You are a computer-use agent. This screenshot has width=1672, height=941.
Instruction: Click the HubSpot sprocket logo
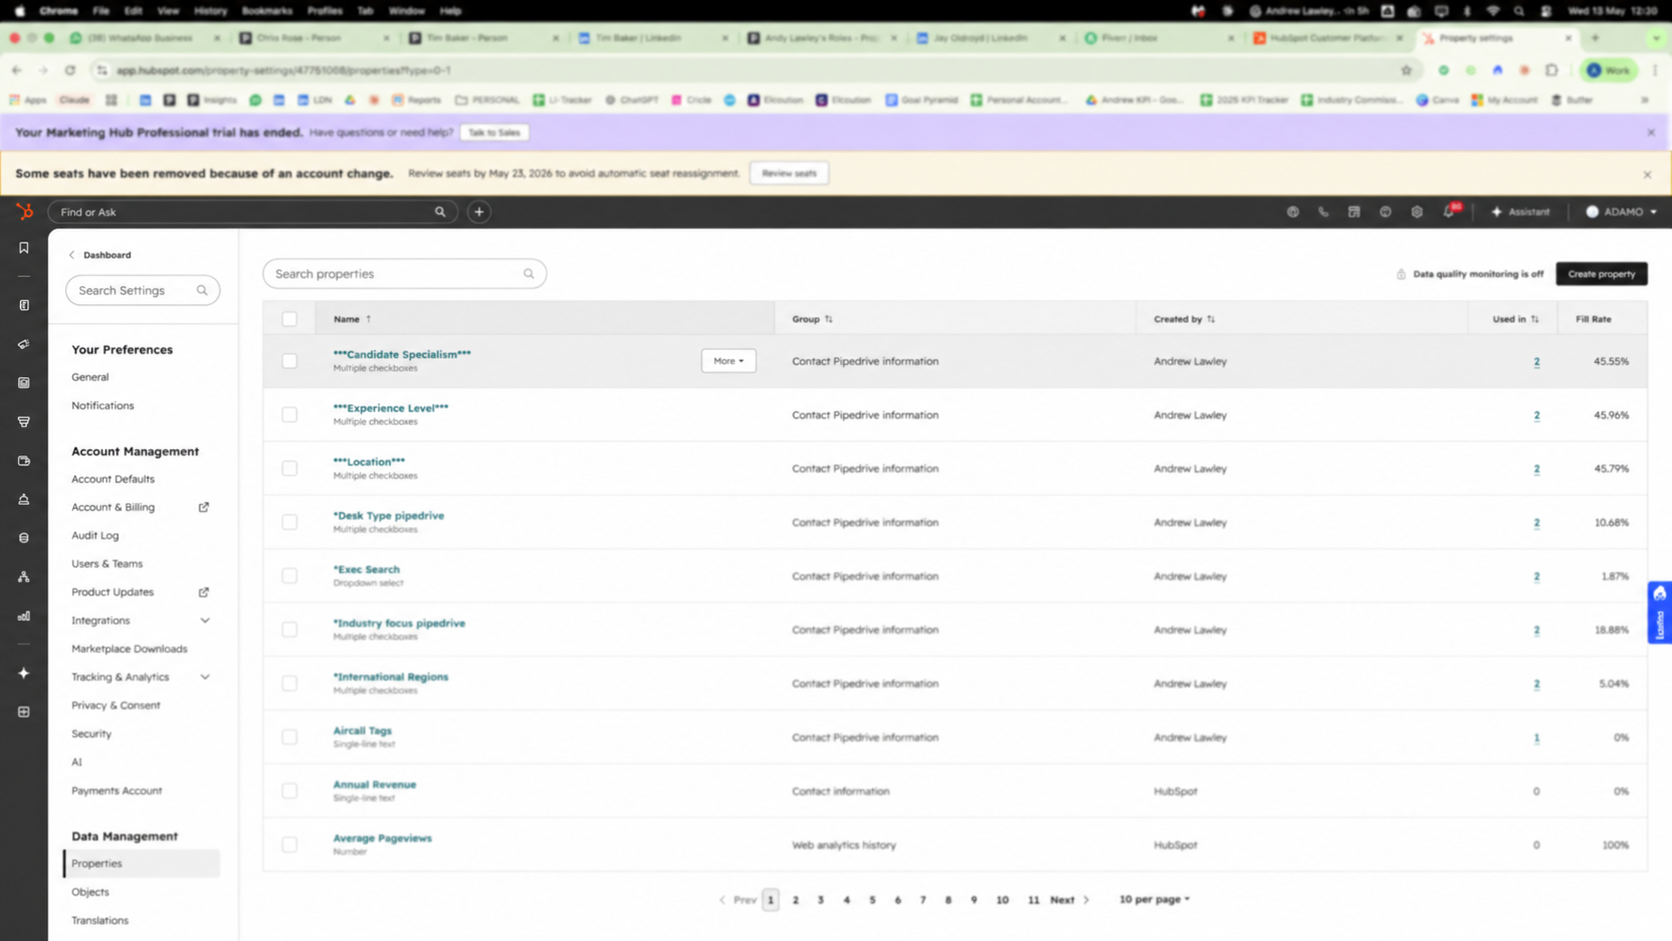[24, 212]
